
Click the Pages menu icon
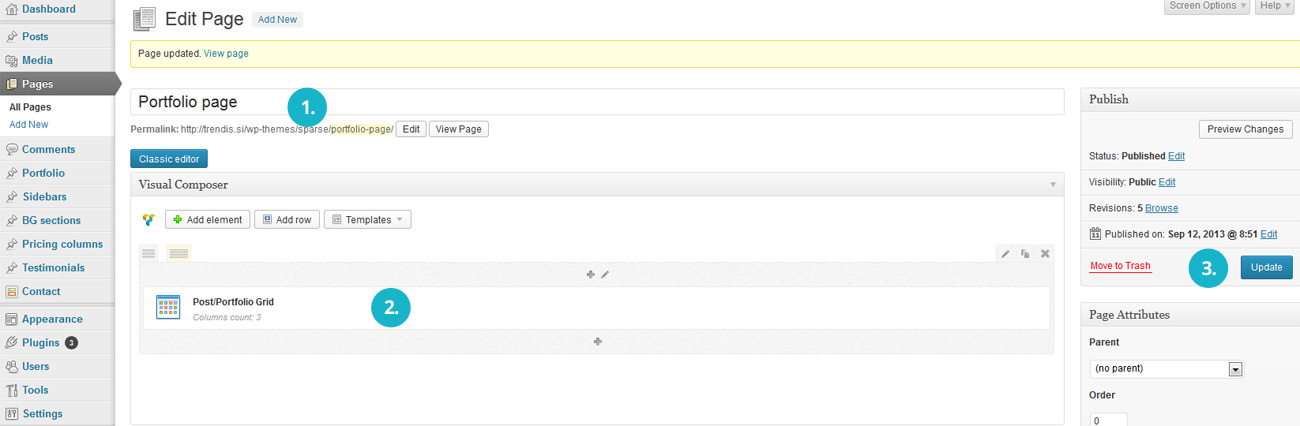pyautogui.click(x=12, y=84)
